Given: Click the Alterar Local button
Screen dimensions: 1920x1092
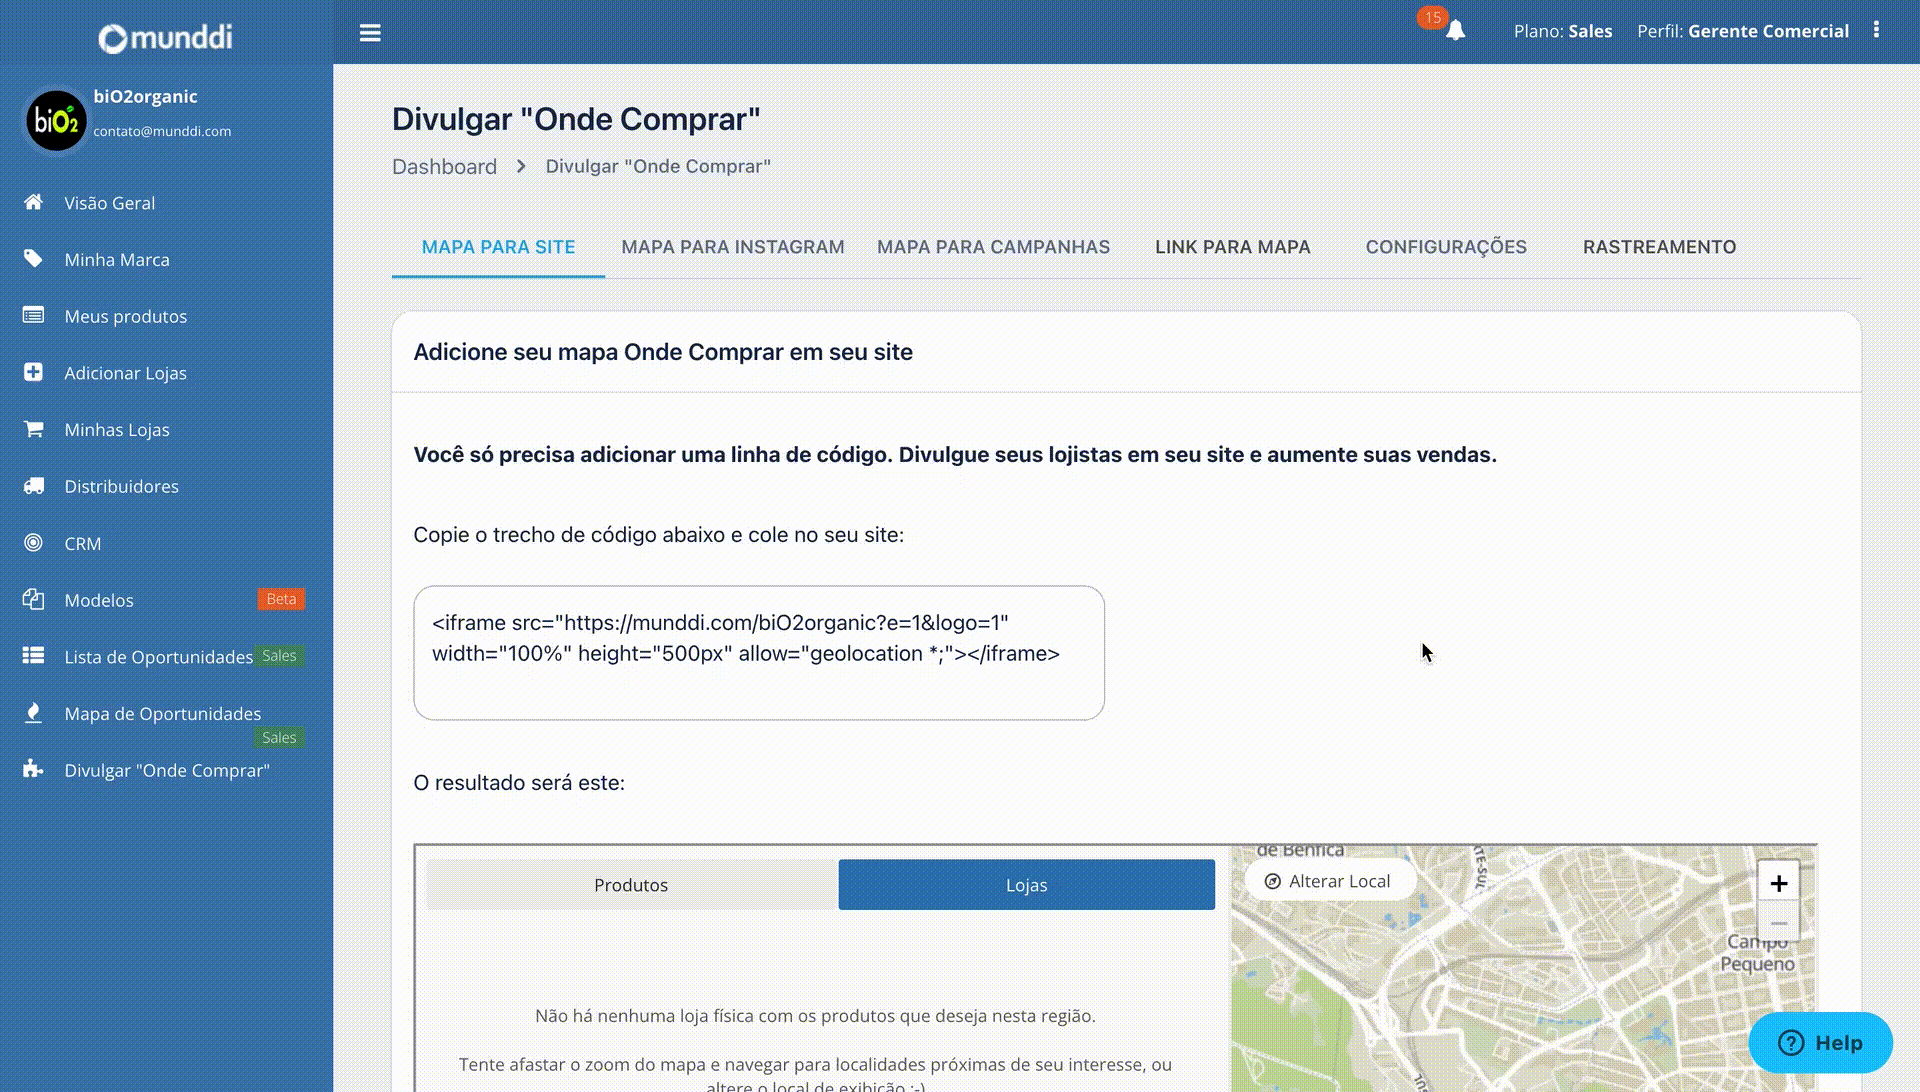Looking at the screenshot, I should tap(1328, 881).
